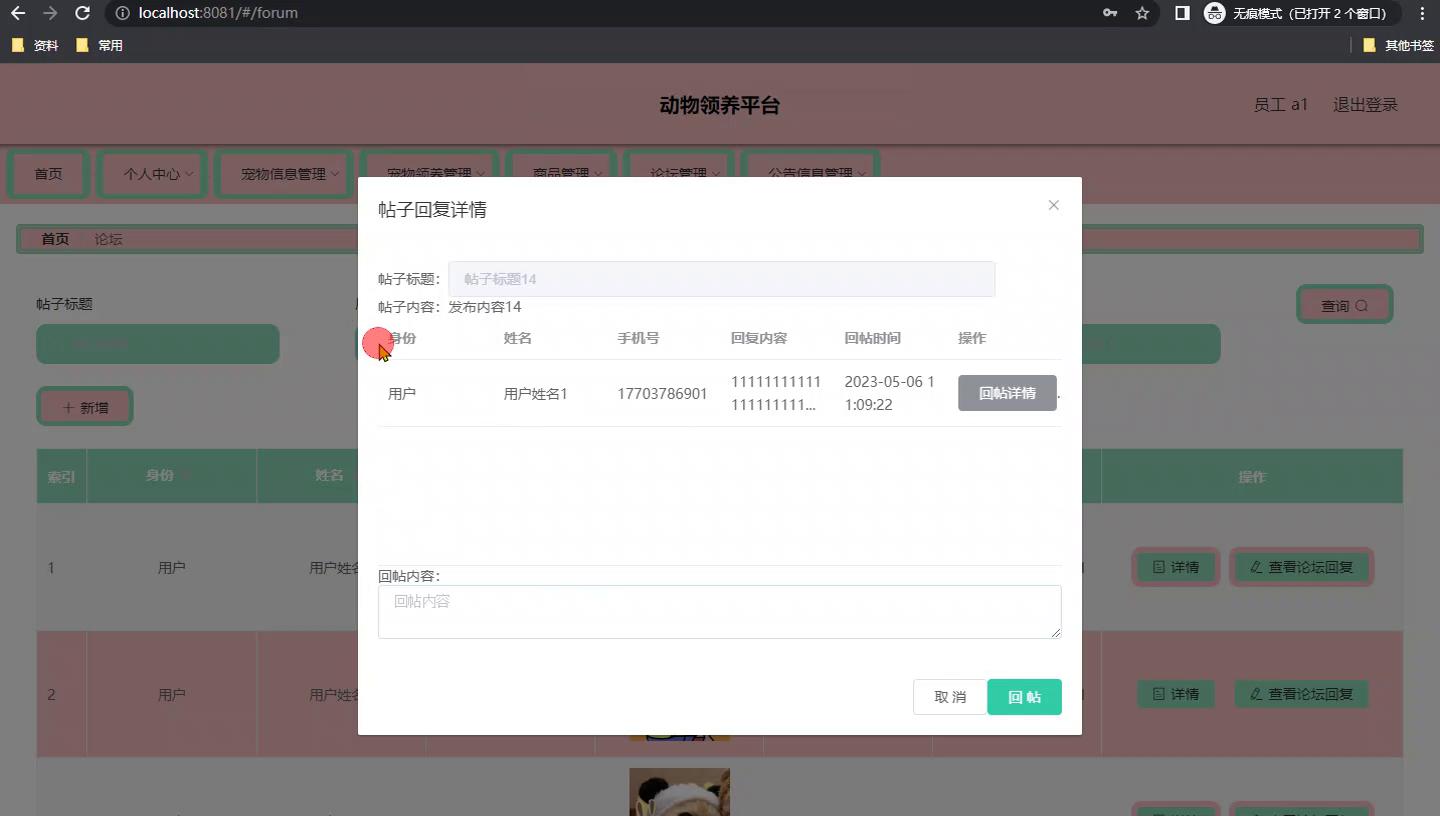Open 查看论坛回复 for row 1
1440x816 pixels.
coord(1301,567)
